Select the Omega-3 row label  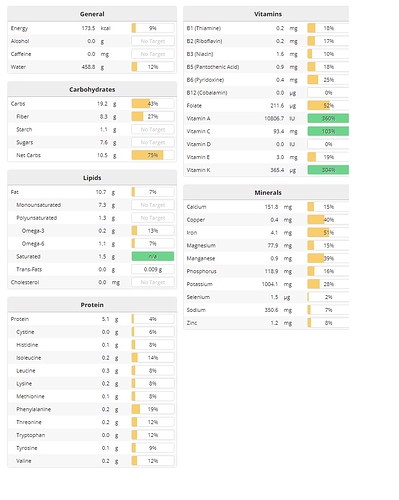[33, 231]
